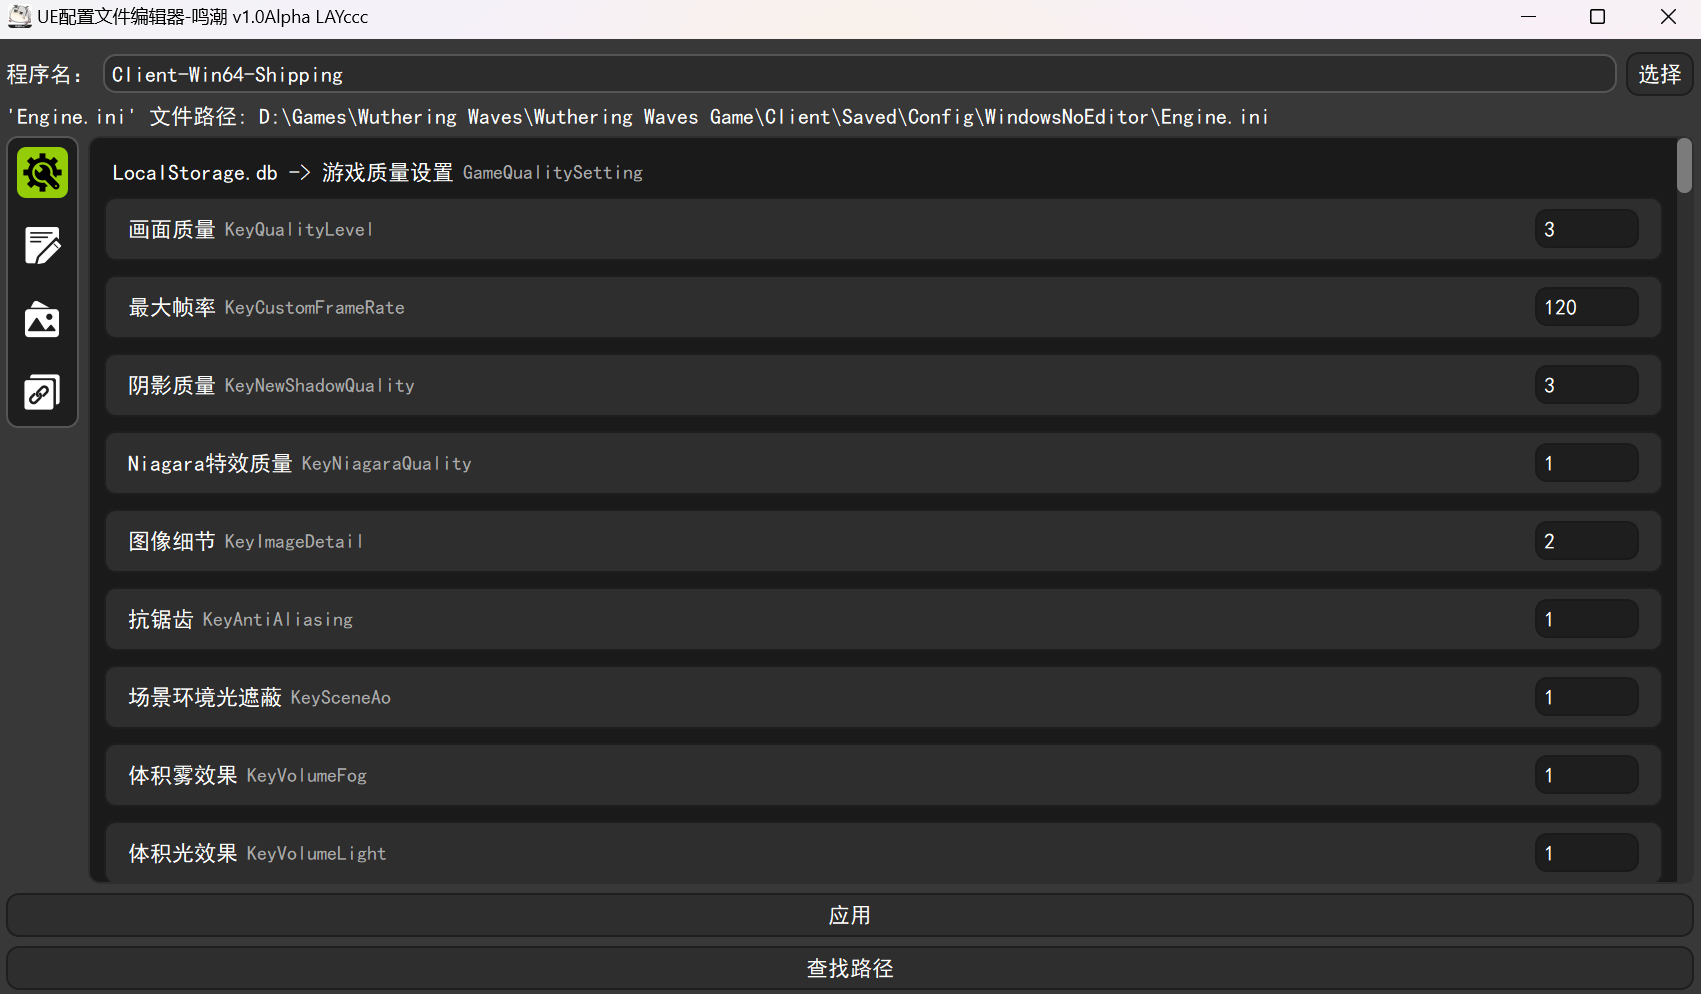This screenshot has height=994, width=1701.
Task: Click the KeyVolumeLight value field
Action: tap(1586, 852)
